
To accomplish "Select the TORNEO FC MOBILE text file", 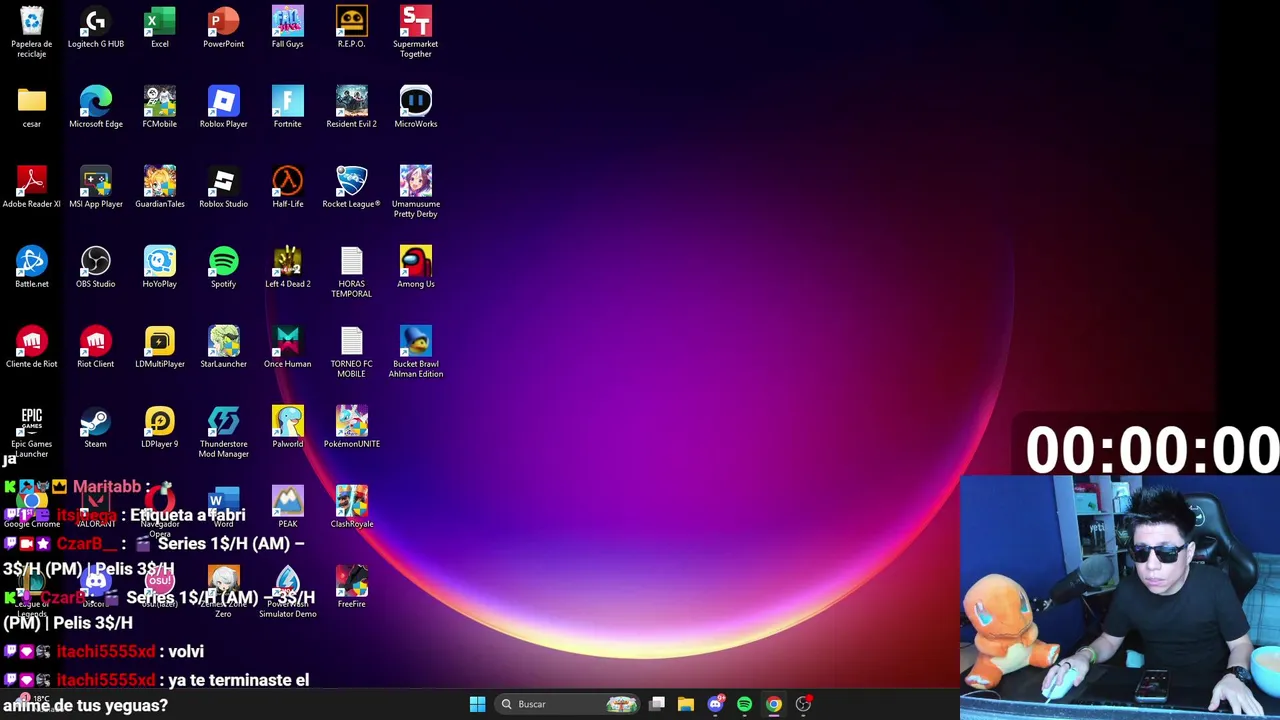I will pyautogui.click(x=352, y=351).
